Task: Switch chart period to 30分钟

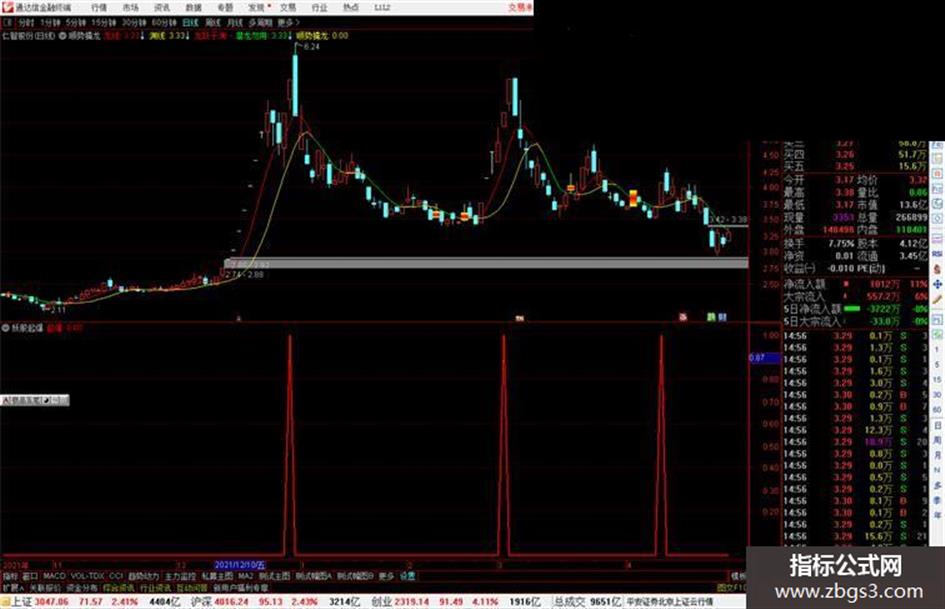Action: (x=134, y=23)
